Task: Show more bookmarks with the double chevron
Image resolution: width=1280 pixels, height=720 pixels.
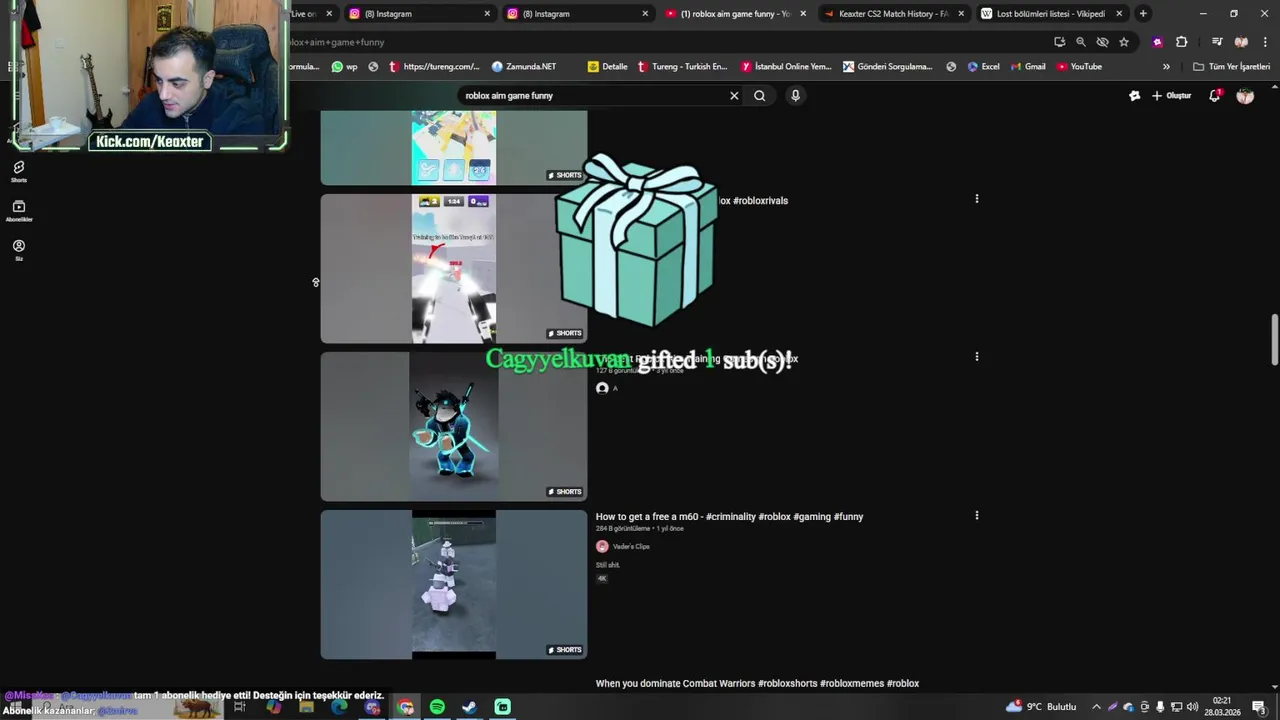Action: pyautogui.click(x=1166, y=67)
